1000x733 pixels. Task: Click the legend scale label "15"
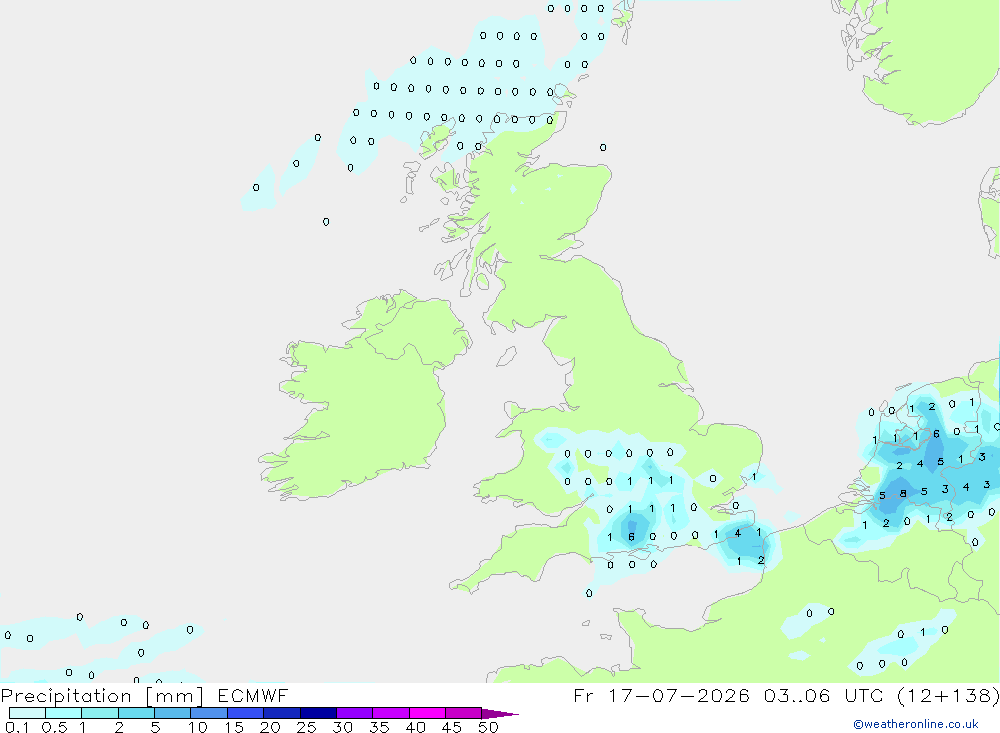[x=234, y=727]
